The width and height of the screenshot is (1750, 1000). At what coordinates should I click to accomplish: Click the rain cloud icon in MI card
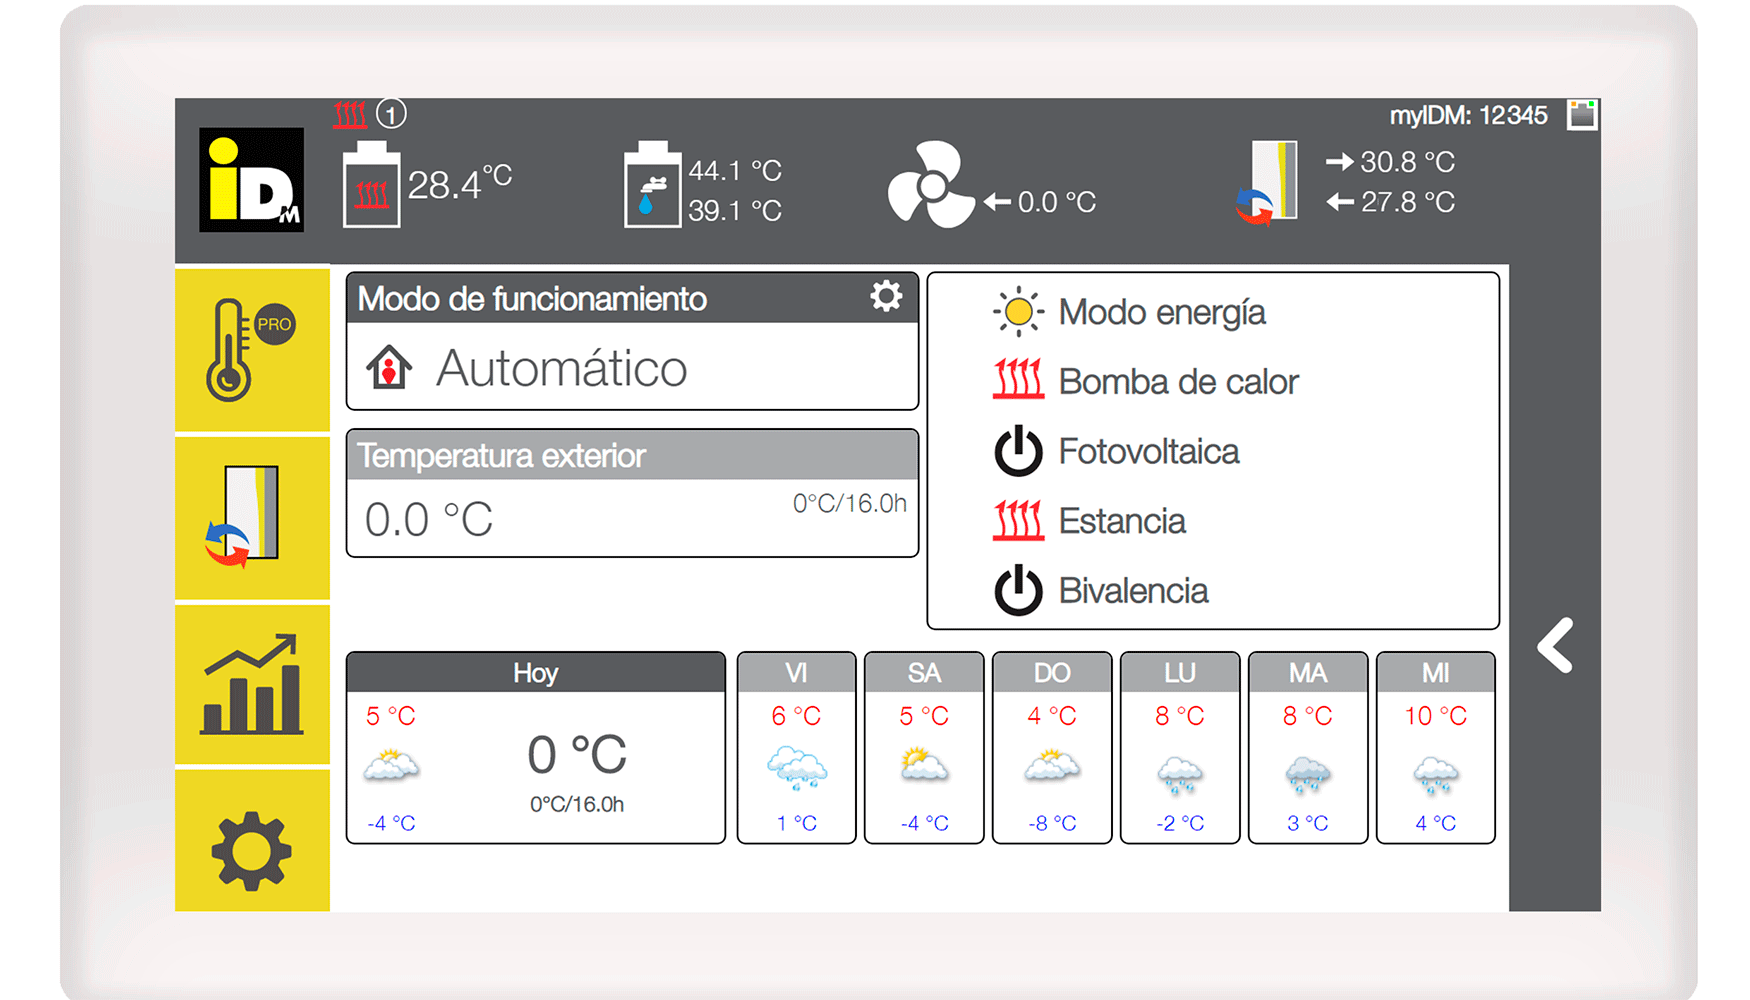coord(1436,776)
